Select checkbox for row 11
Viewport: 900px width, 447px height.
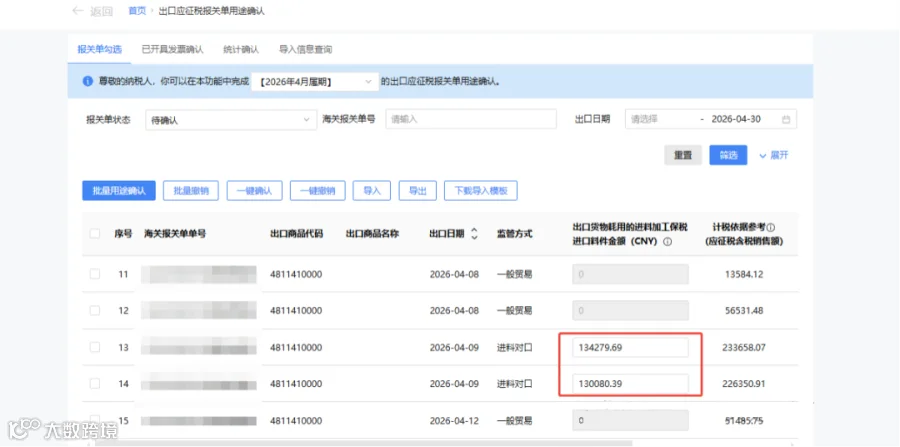click(95, 274)
